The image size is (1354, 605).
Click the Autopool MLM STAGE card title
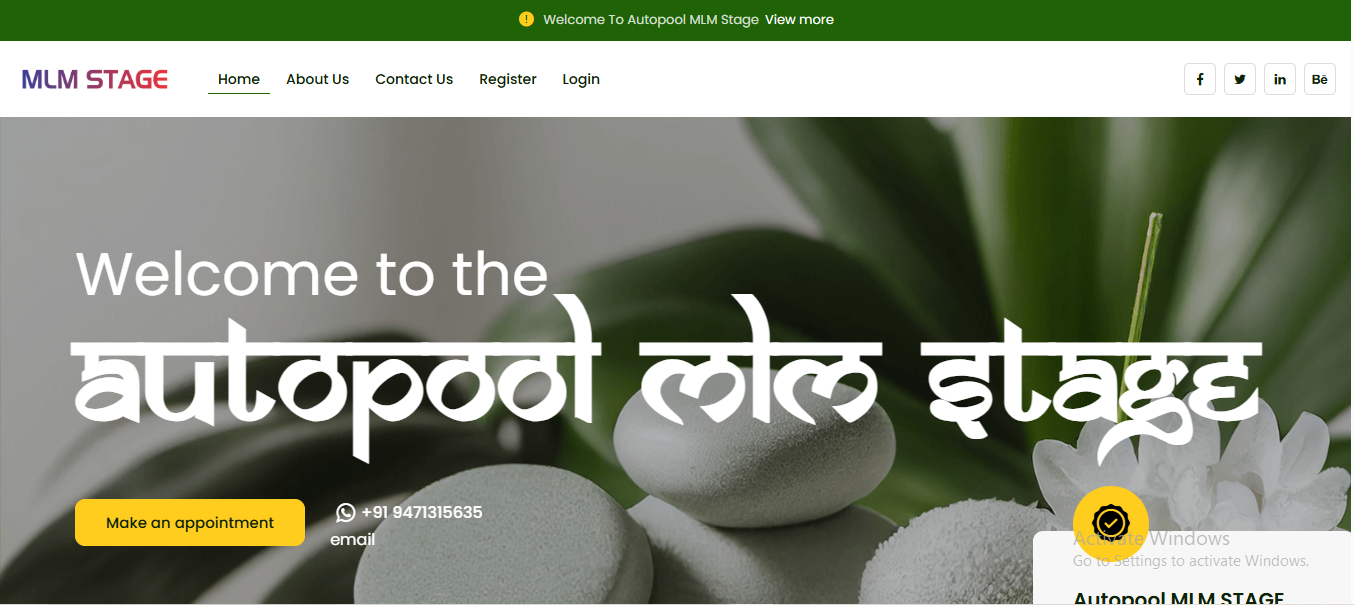(1178, 597)
